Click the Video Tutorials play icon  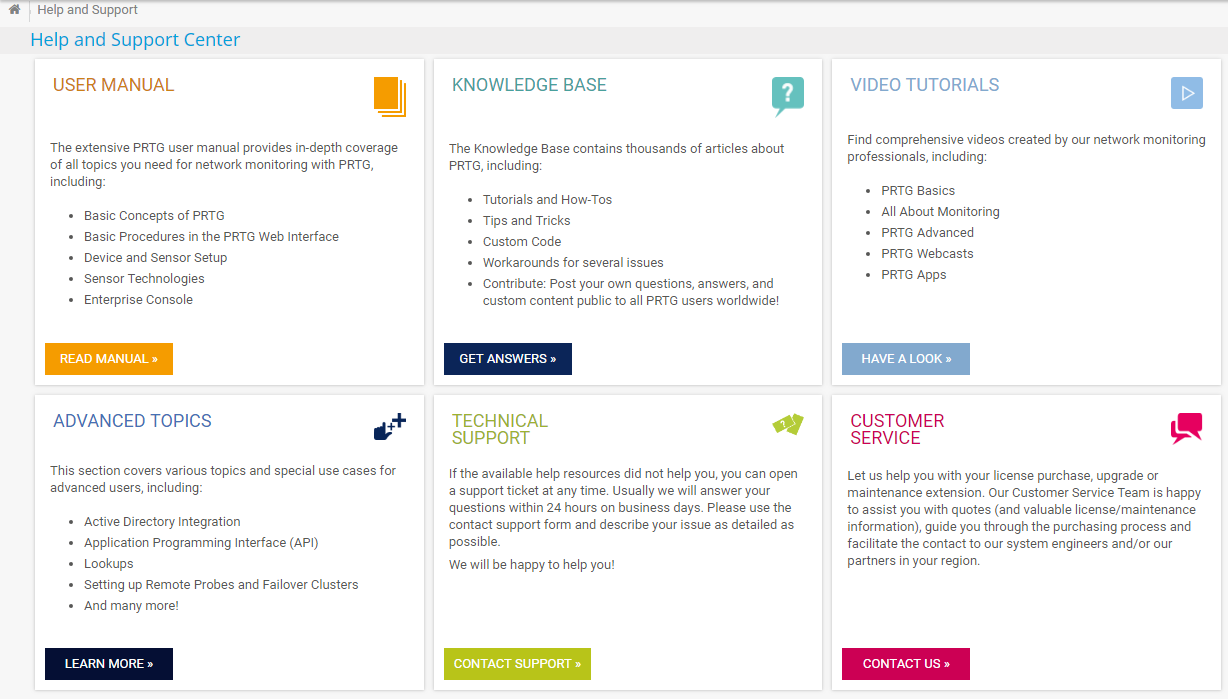1186,93
